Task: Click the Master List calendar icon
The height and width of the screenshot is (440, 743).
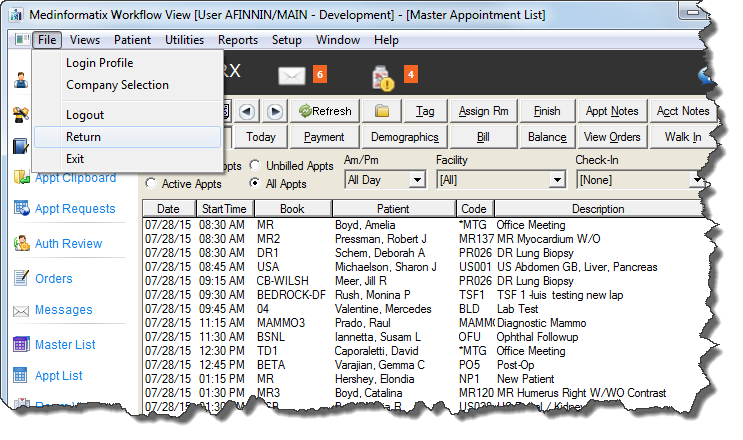Action: click(x=21, y=345)
